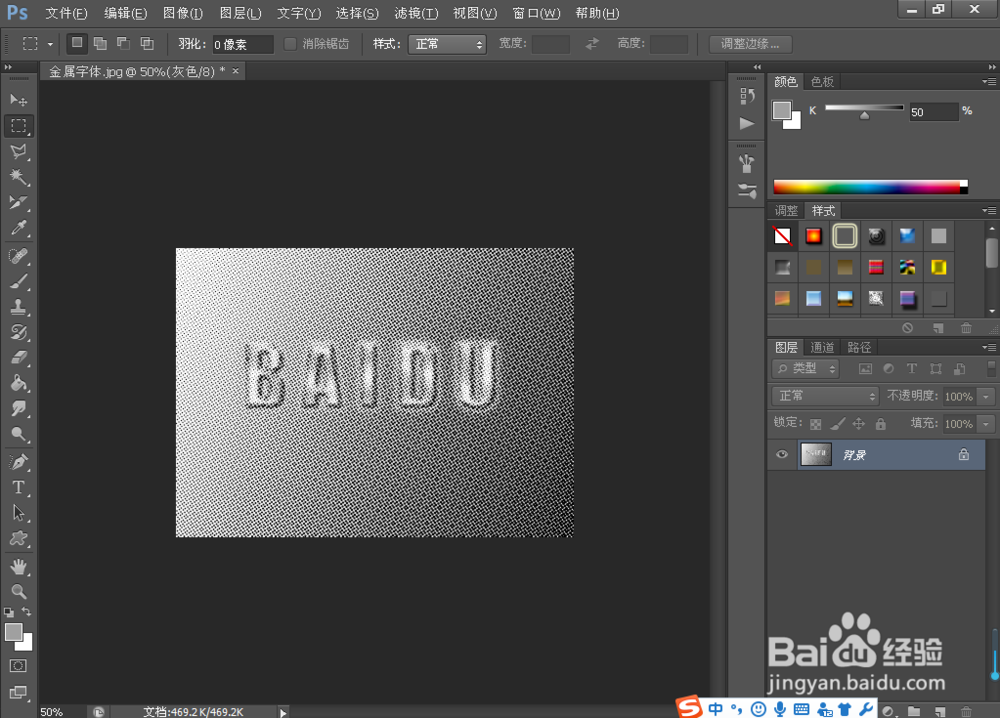Viewport: 1000px width, 718px height.
Task: Select the Eyedropper tool
Action: [x=18, y=228]
